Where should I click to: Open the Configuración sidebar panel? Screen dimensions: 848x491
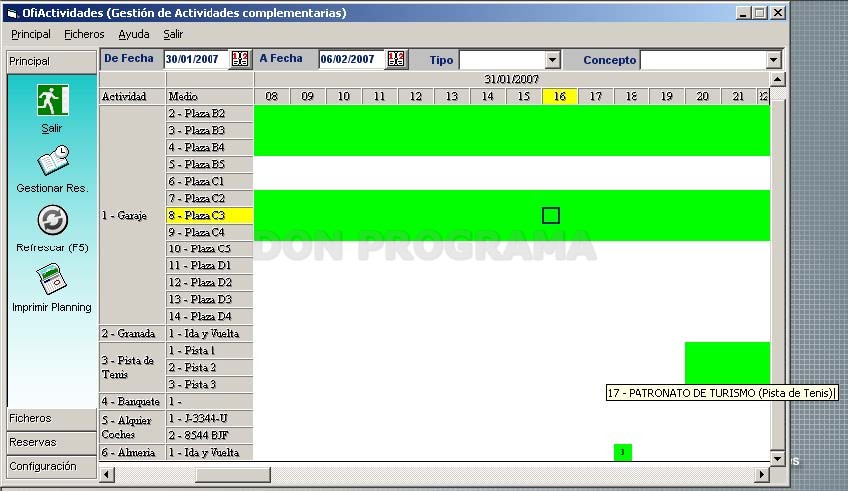coord(52,466)
